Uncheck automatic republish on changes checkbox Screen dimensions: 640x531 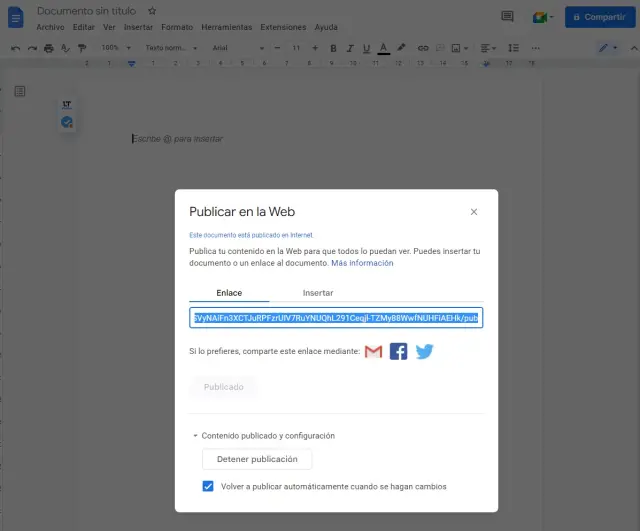(x=208, y=486)
